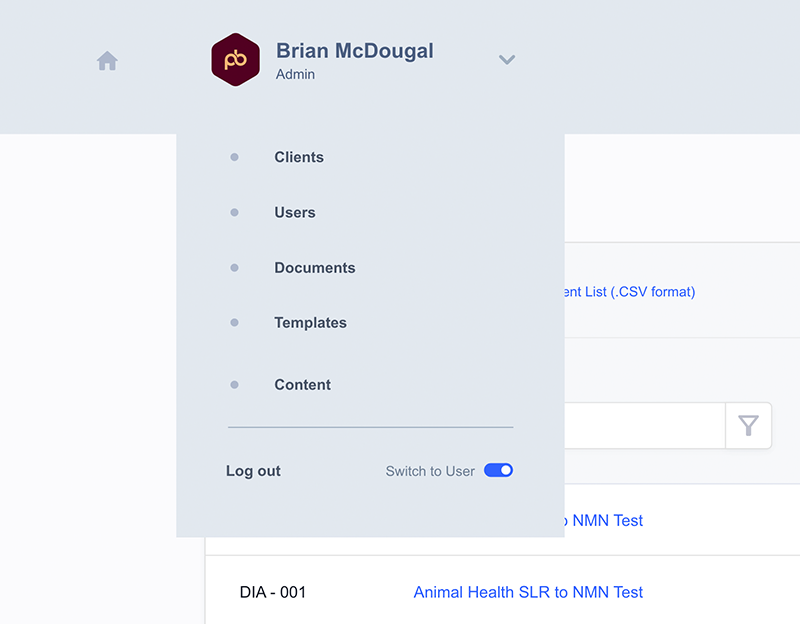The image size is (800, 624).
Task: Choose Templates in the admin menu
Action: pyautogui.click(x=310, y=322)
